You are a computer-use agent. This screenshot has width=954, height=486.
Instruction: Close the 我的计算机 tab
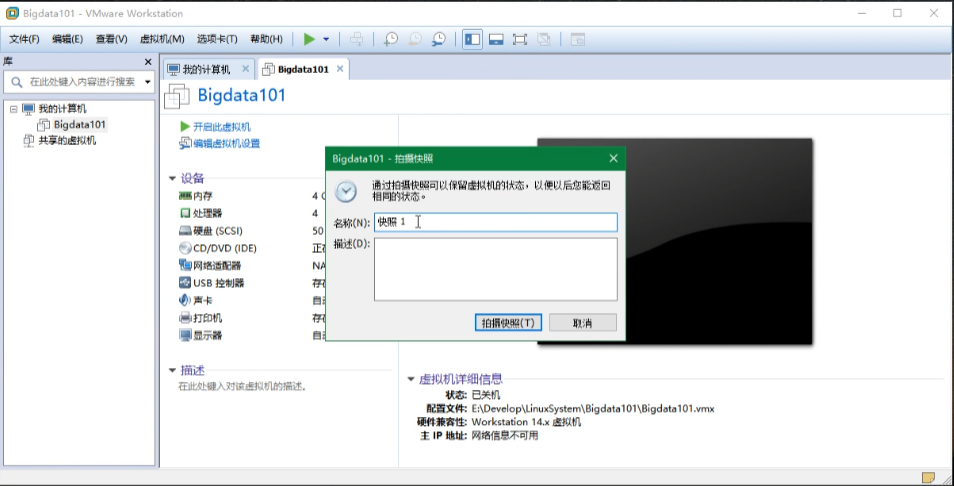[x=245, y=69]
